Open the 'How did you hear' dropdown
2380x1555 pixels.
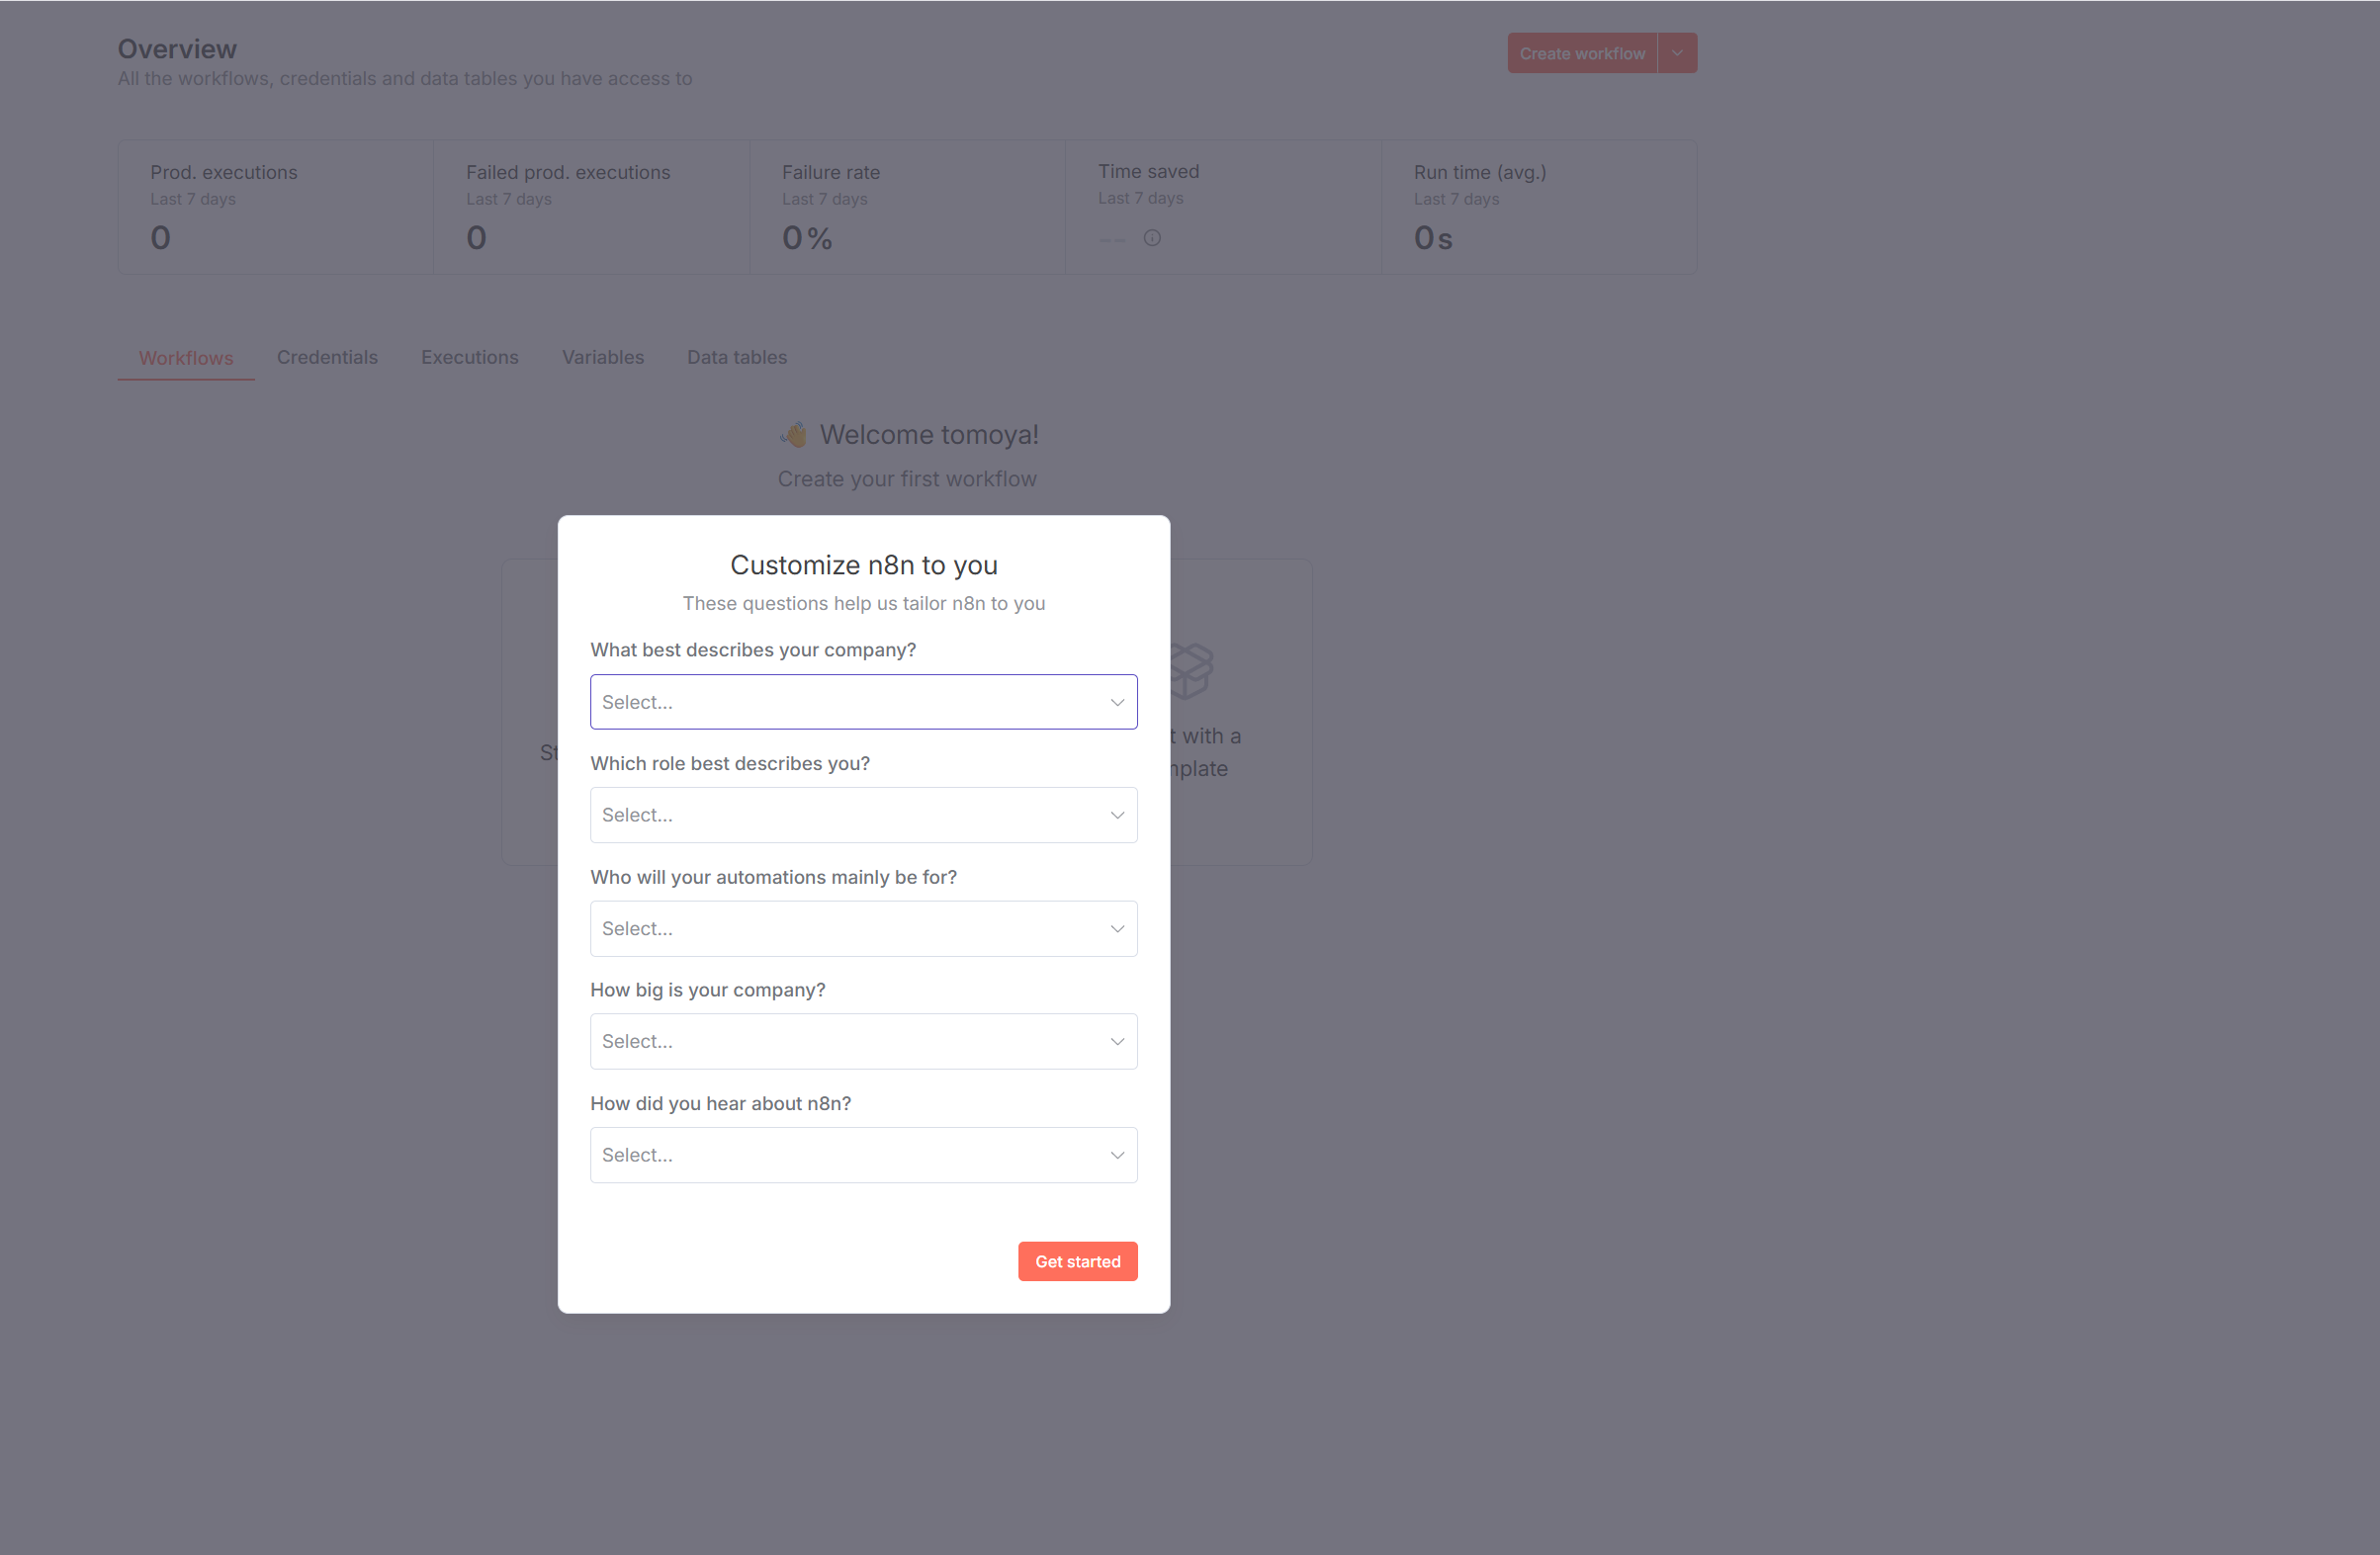coord(863,1155)
